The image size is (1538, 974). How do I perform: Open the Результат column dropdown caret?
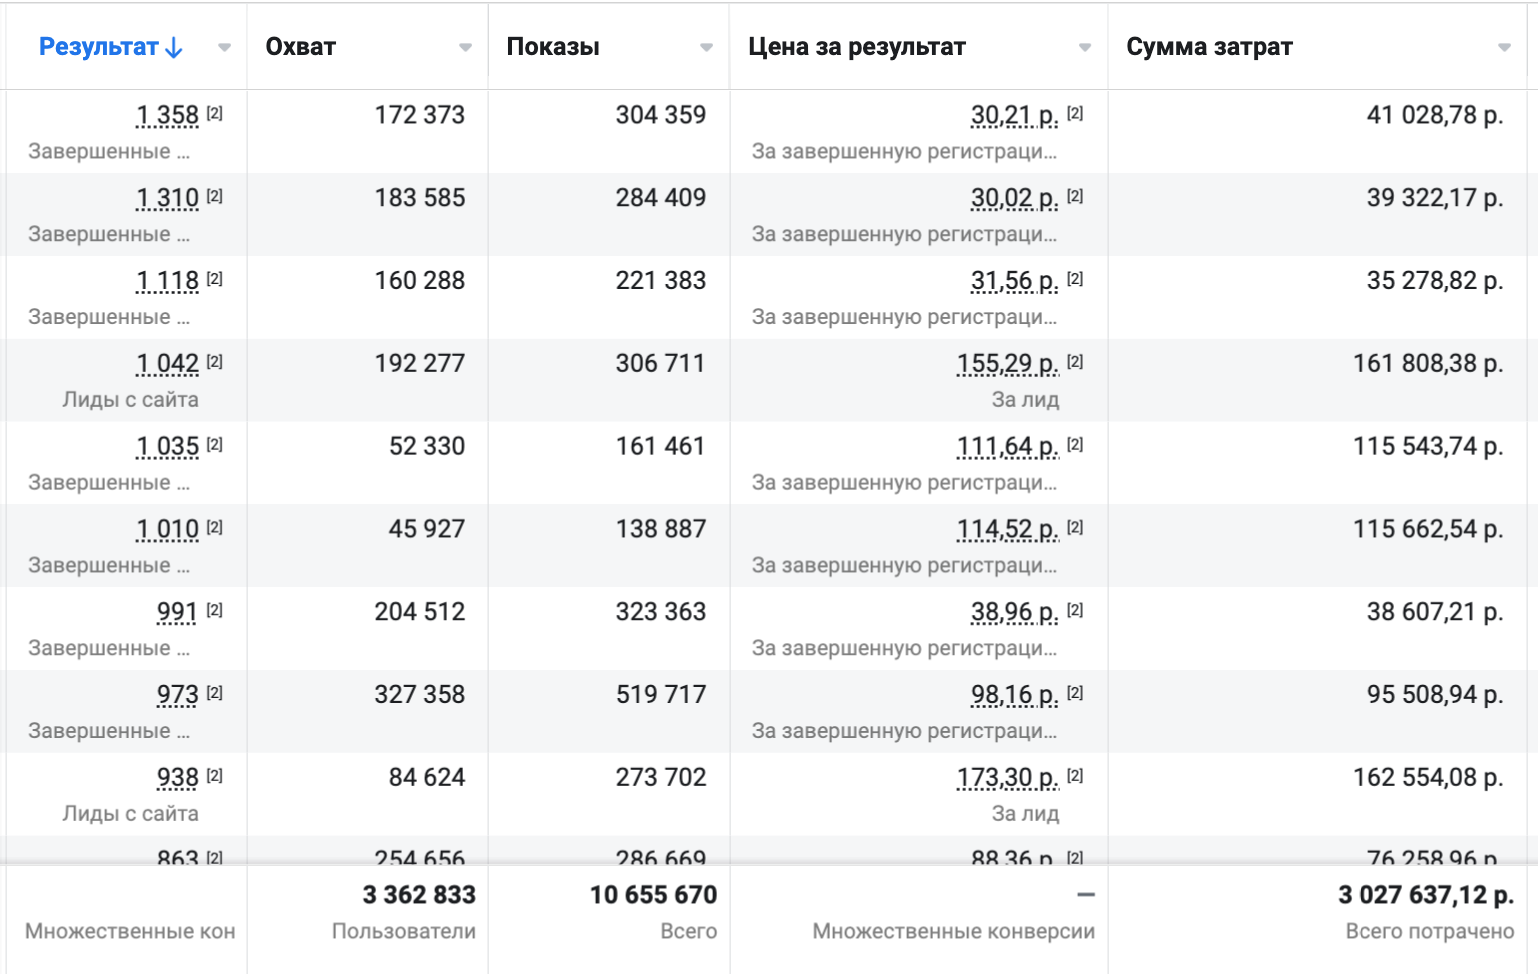point(224,47)
